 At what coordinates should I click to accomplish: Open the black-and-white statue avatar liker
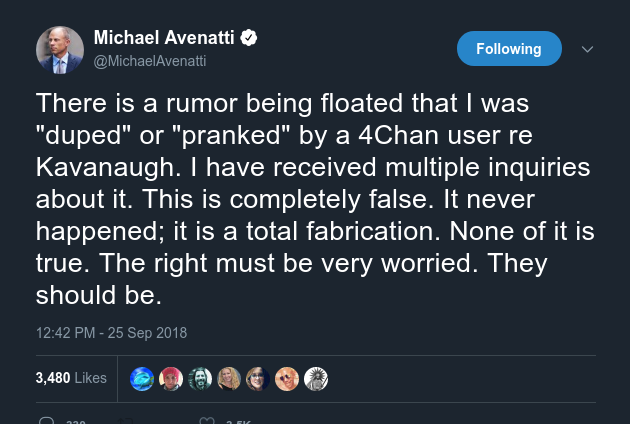tap(315, 379)
